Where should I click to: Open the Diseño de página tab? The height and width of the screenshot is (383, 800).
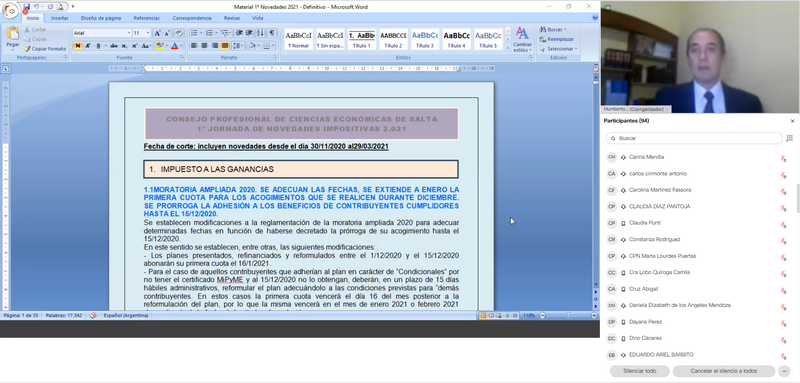tap(101, 18)
